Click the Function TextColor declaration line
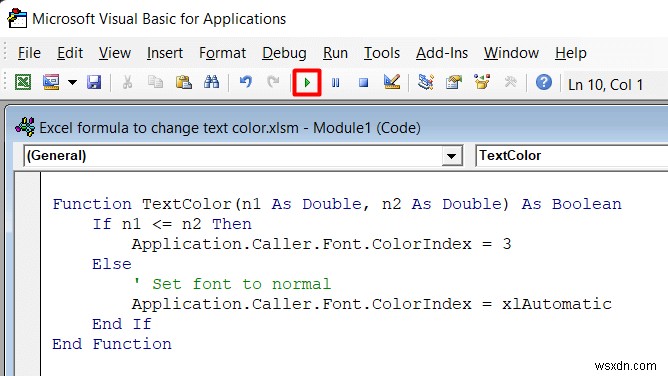This screenshot has height=376, width=668. point(337,204)
